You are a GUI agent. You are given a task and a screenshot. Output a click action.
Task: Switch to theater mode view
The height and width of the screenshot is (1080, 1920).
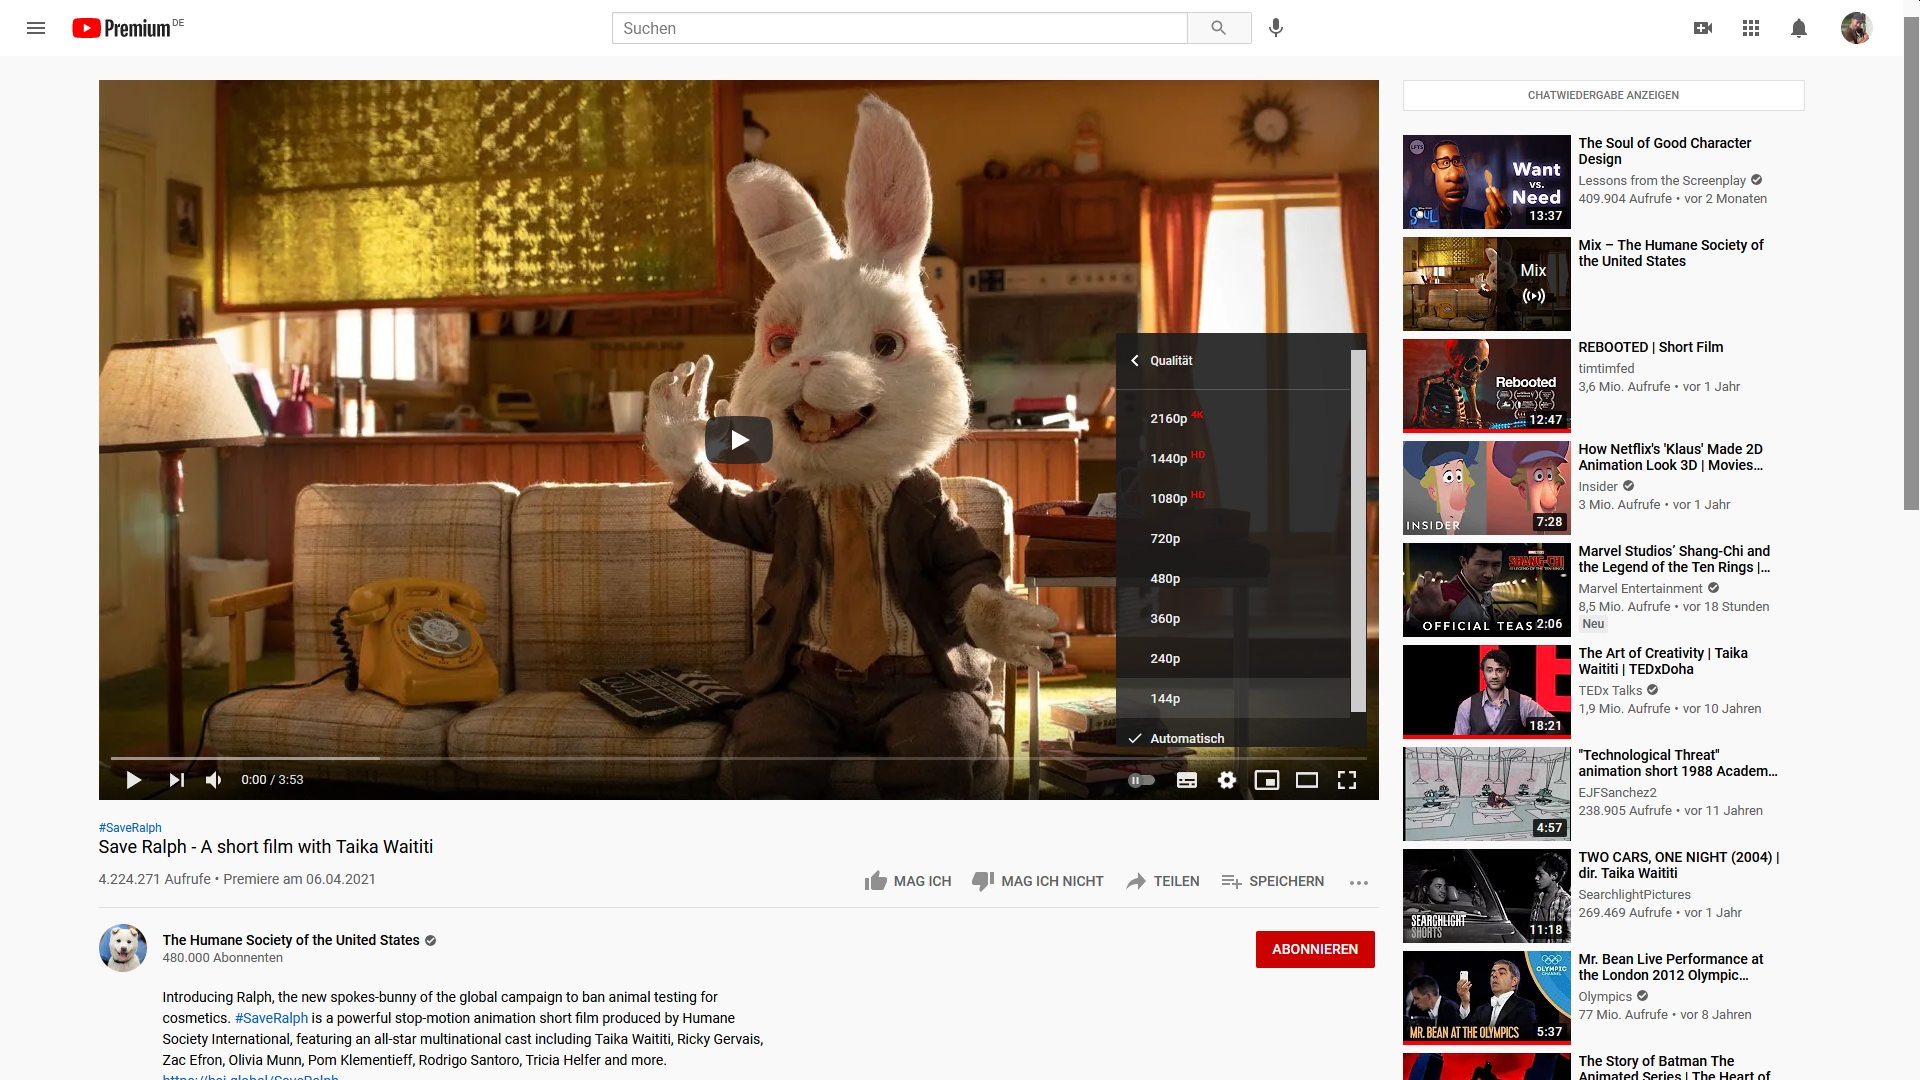coord(1307,780)
